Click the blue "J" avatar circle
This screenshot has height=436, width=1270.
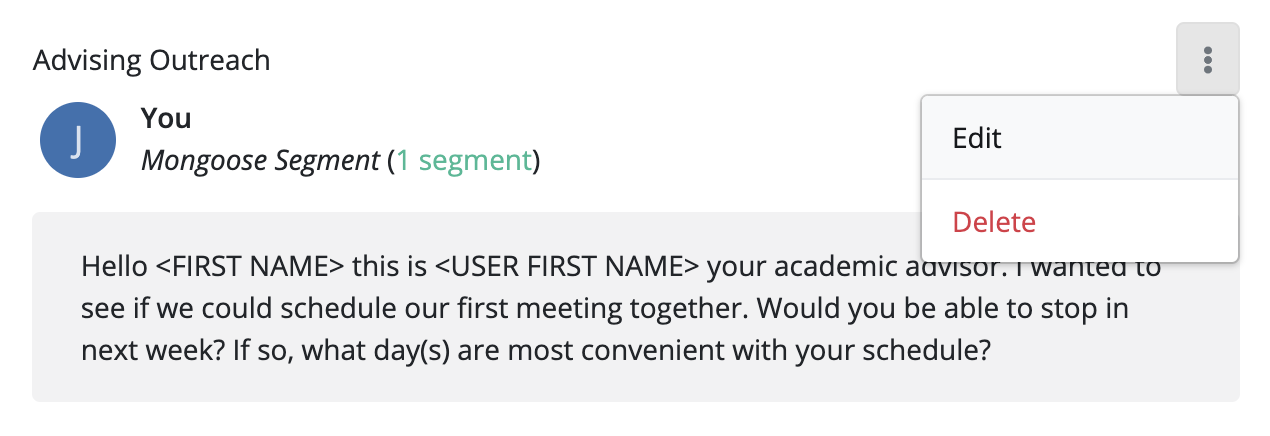78,142
